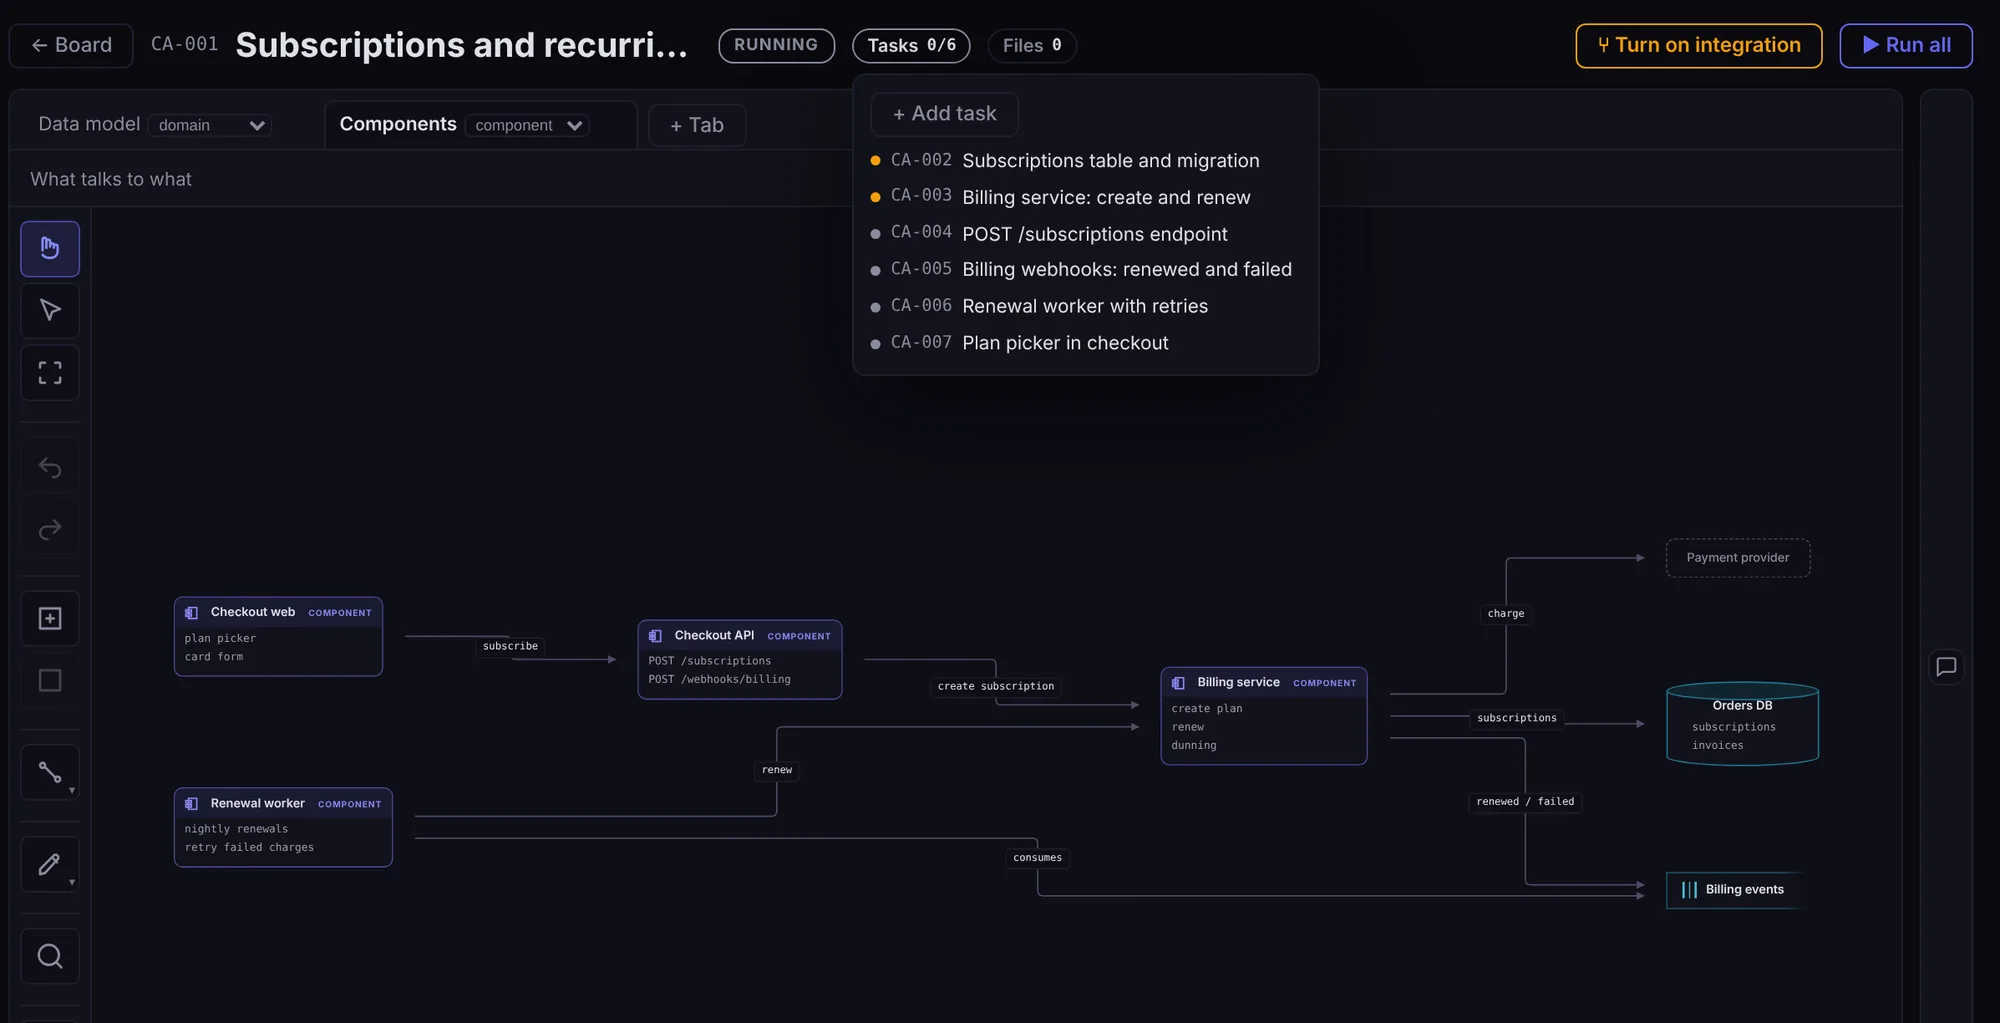Viewport: 2000px width, 1023px height.
Task: Click the 'consumes' edge label
Action: pyautogui.click(x=1037, y=858)
